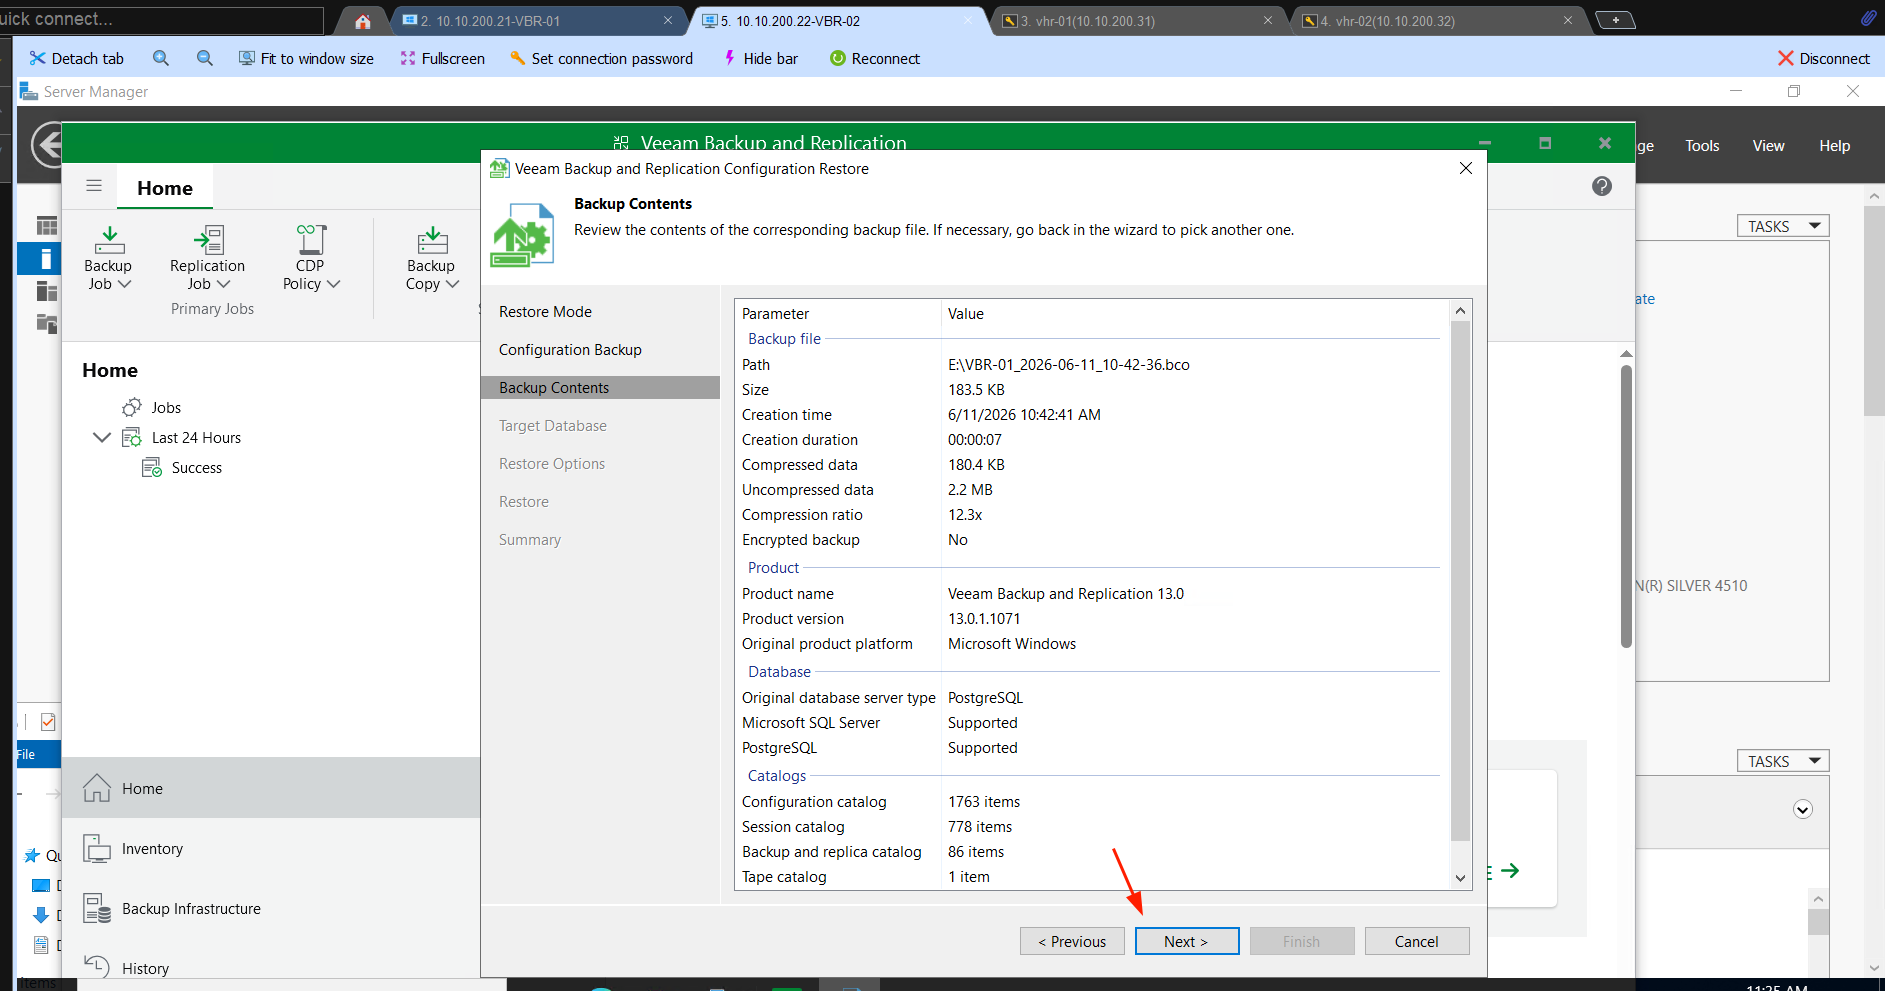Open Veeam help question mark icon

pos(1602,186)
